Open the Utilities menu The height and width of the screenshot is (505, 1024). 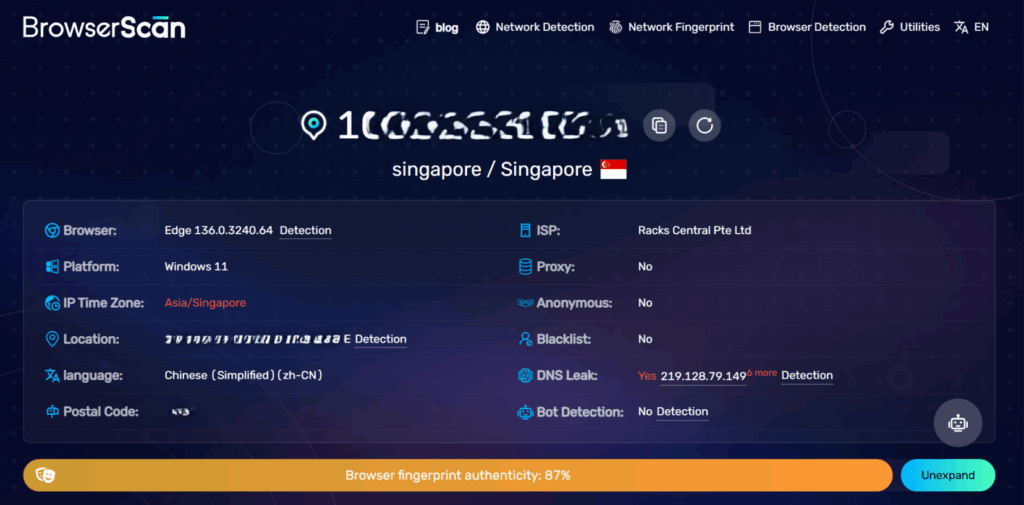[920, 27]
